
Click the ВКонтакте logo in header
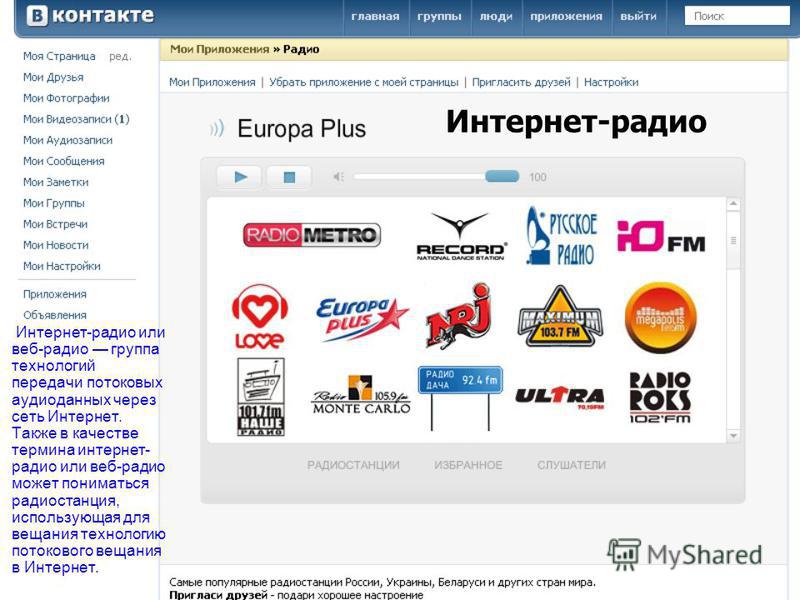click(90, 15)
